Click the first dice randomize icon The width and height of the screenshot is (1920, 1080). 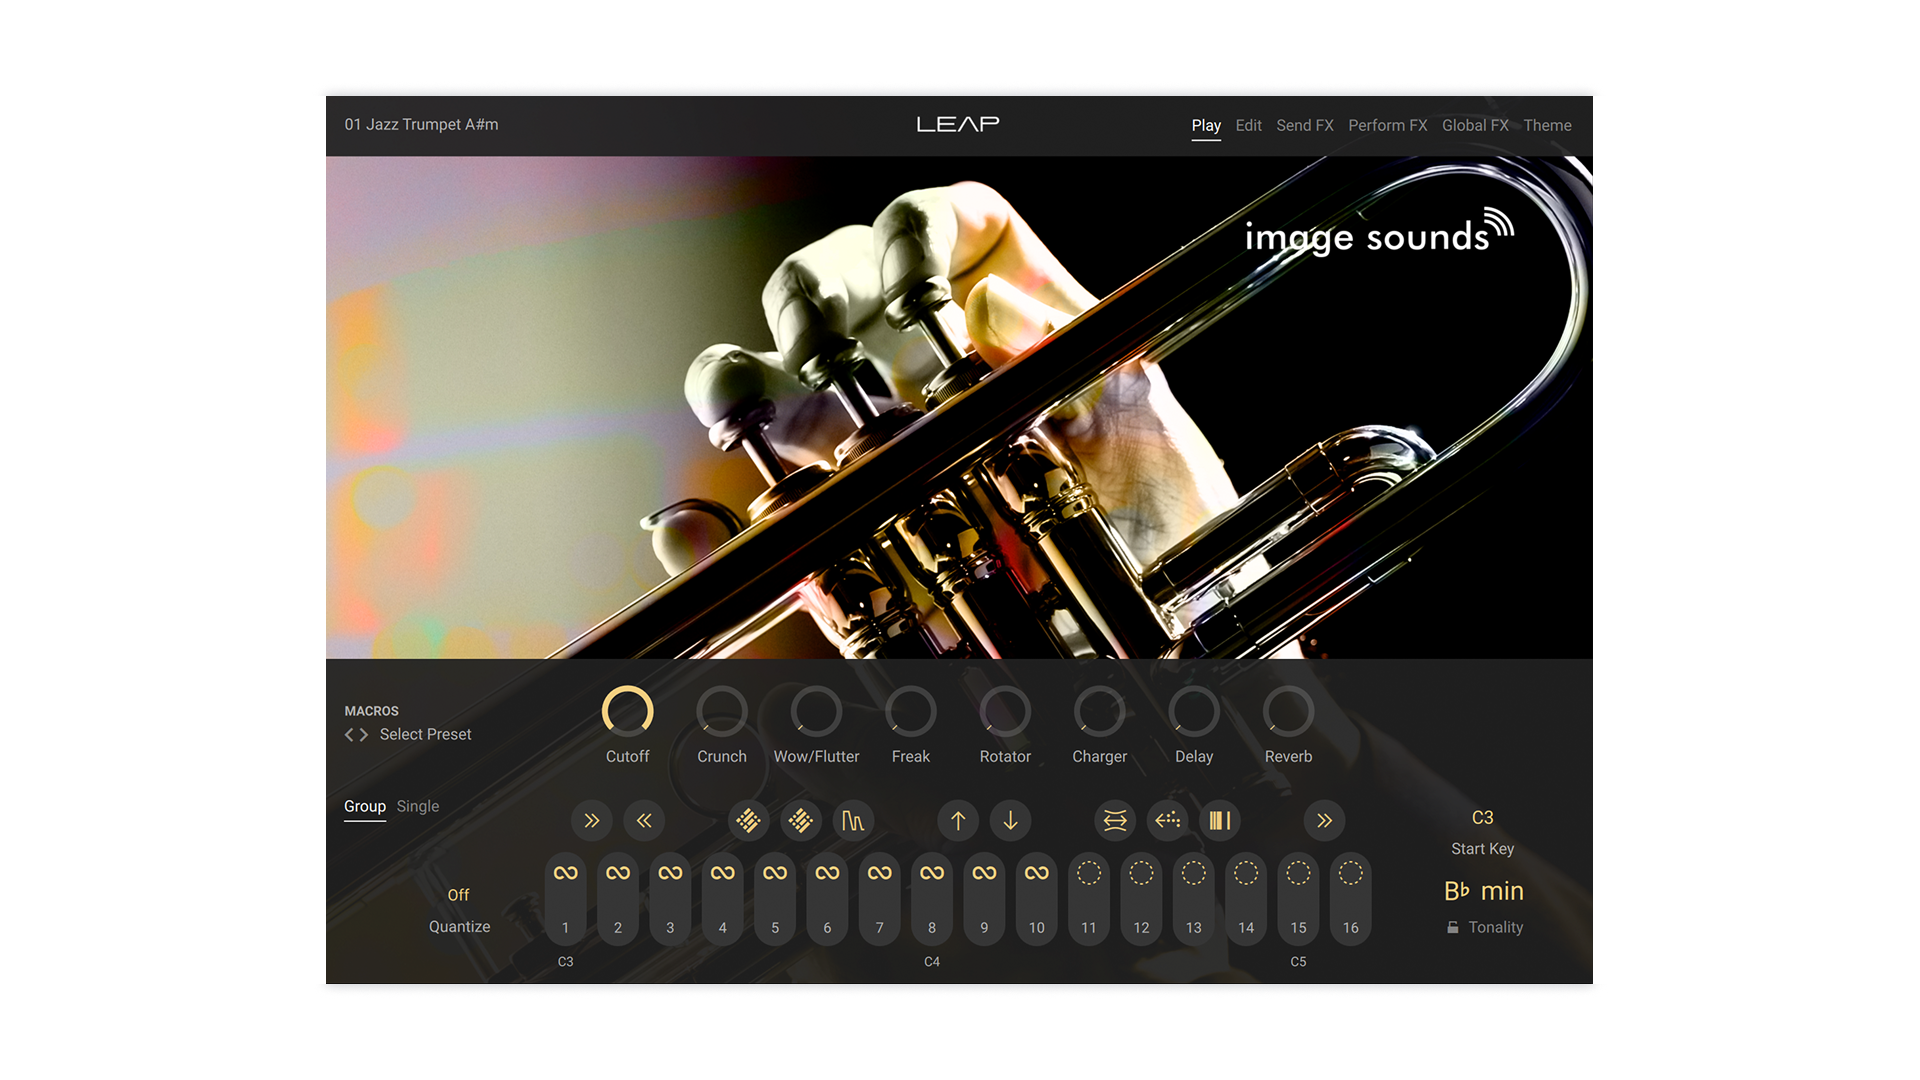tap(748, 820)
